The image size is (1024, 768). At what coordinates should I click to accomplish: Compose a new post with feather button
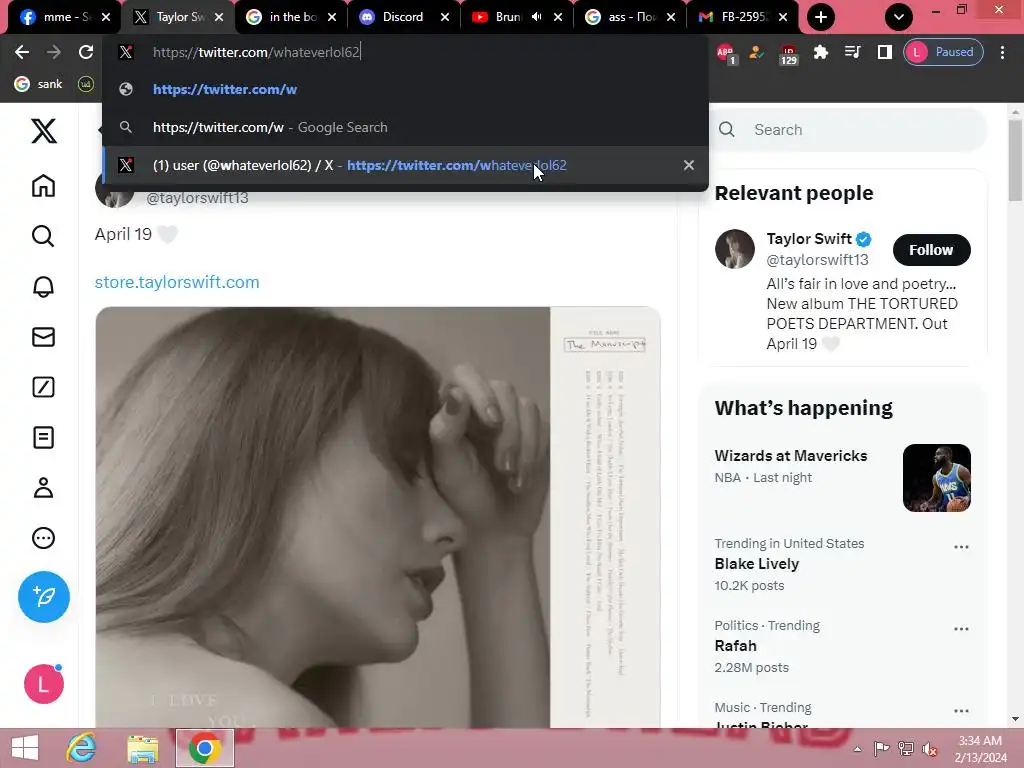[x=44, y=597]
